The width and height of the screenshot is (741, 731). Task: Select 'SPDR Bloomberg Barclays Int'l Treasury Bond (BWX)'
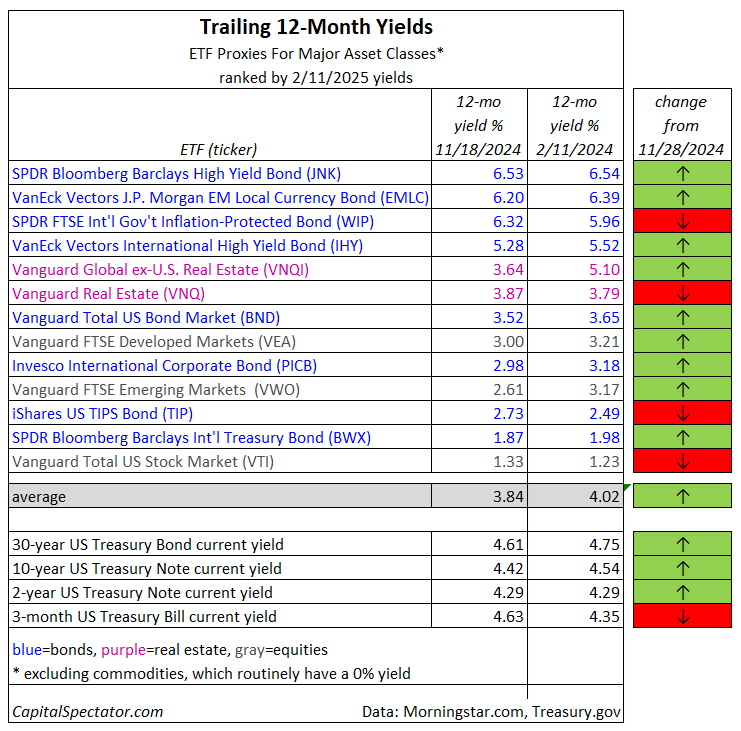click(x=191, y=438)
